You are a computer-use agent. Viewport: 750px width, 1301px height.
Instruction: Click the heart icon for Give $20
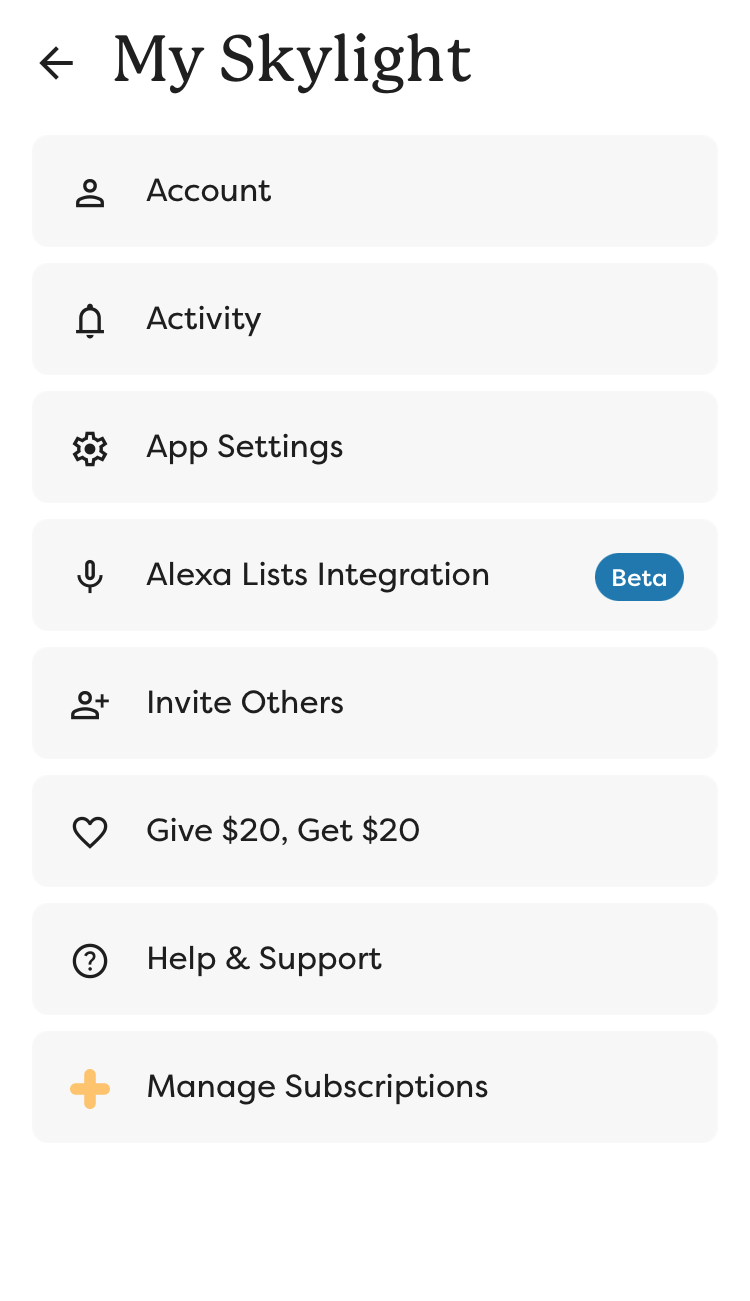pyautogui.click(x=90, y=832)
